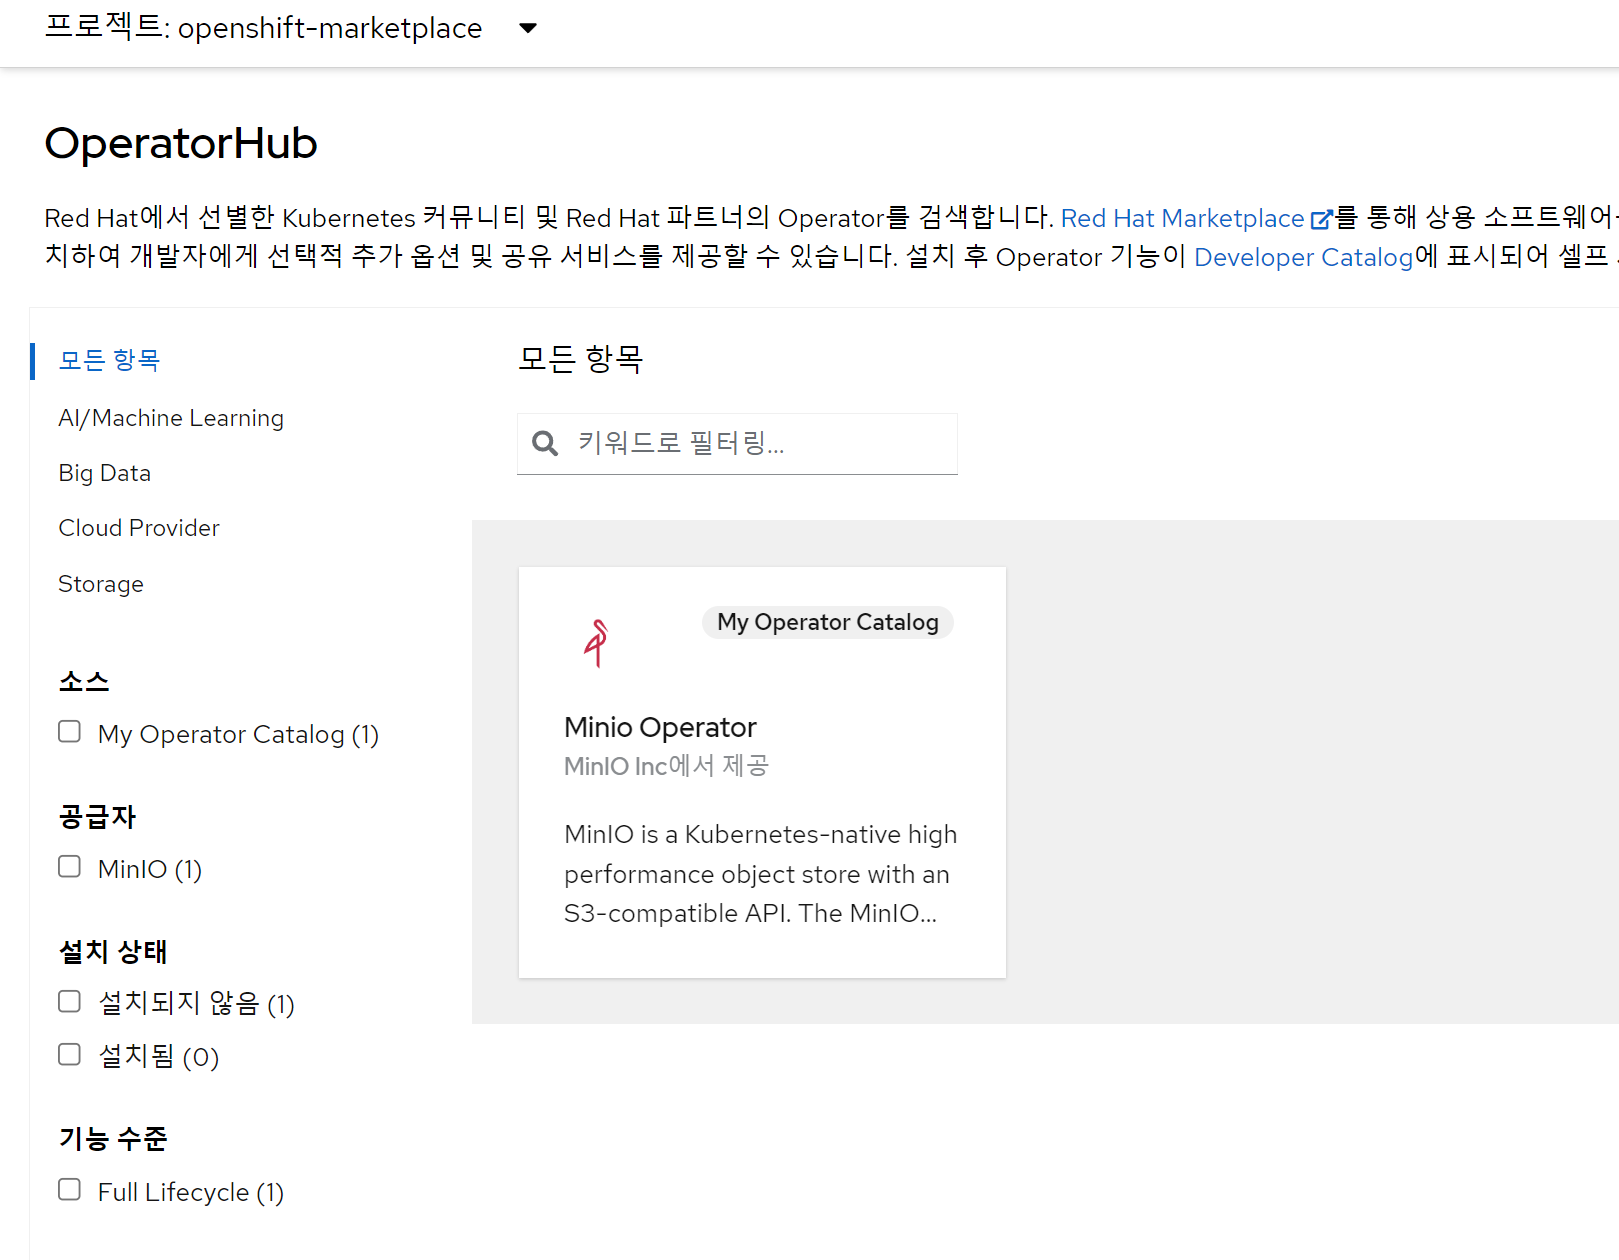The width and height of the screenshot is (1619, 1260).
Task: Focus the 키워드로 필터링 search field
Action: [x=737, y=443]
